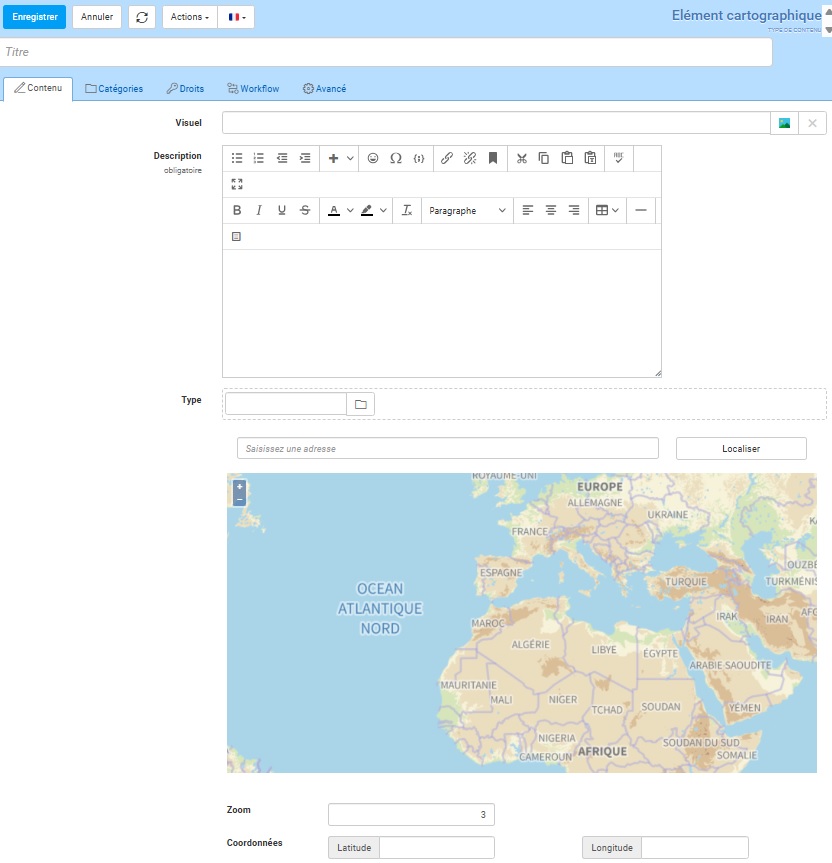The image size is (832, 863).
Task: Switch to the Catégories tab
Action: click(114, 89)
